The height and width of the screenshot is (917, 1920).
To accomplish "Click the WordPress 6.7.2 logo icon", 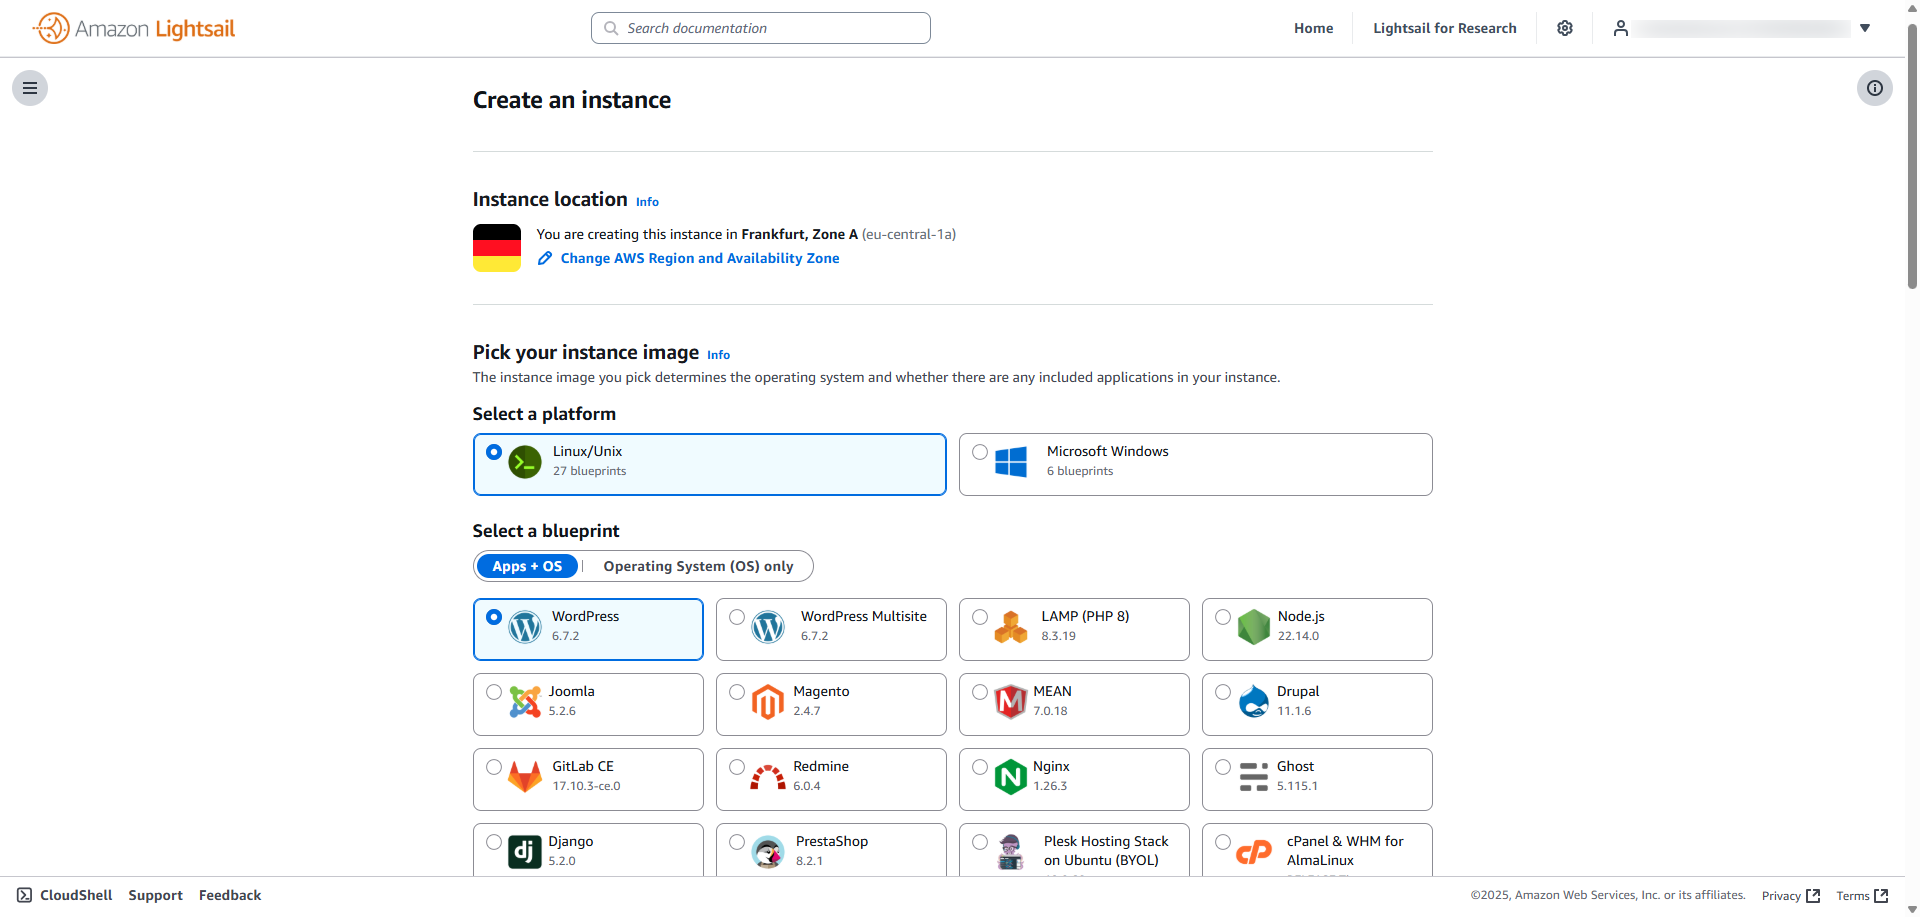I will click(525, 627).
